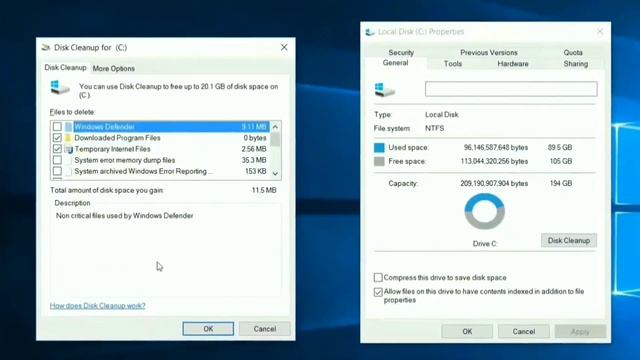Image resolution: width=640 pixels, height=360 pixels.
Task: Uncheck Allow files to have contents indexed
Action: 378,292
